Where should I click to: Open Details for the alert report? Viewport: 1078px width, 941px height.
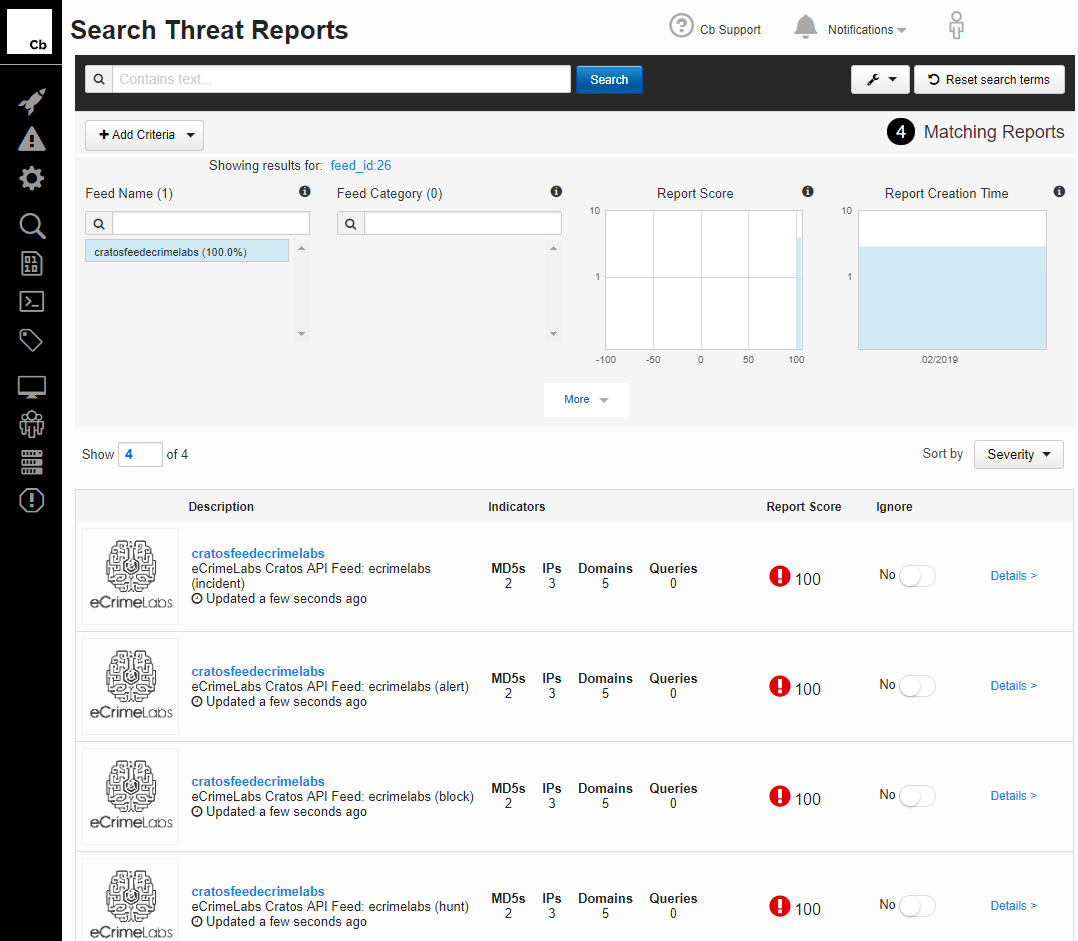1013,686
